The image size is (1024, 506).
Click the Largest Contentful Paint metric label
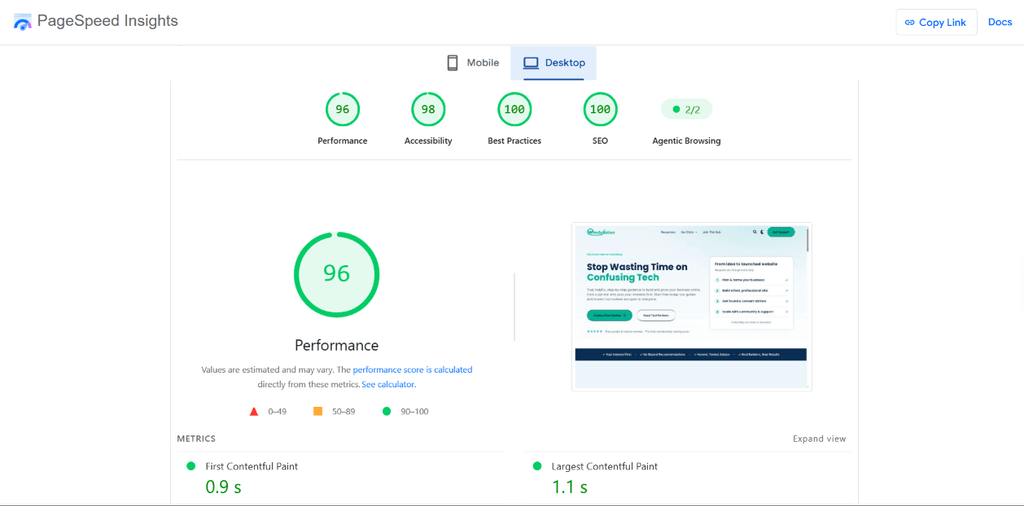coord(604,467)
